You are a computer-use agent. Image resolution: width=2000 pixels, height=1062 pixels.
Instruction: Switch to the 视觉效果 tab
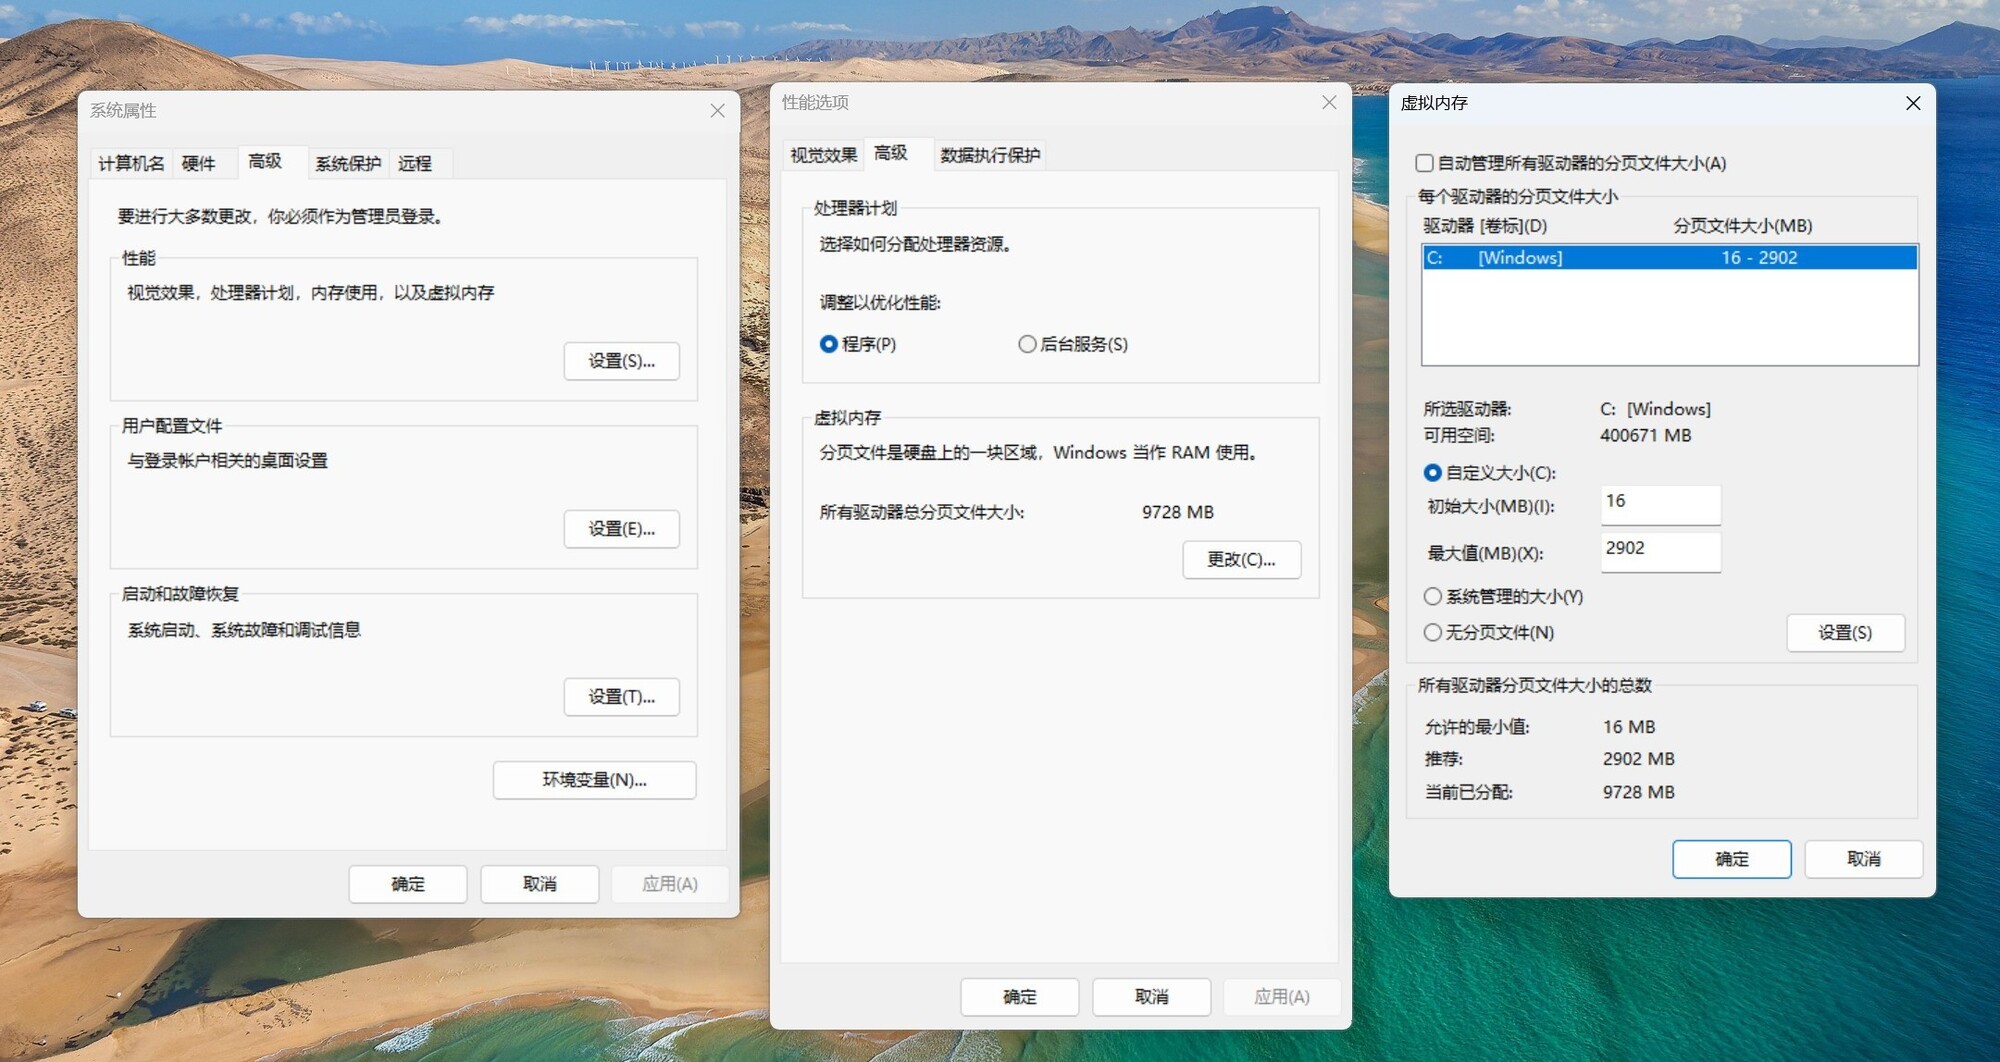[x=823, y=155]
